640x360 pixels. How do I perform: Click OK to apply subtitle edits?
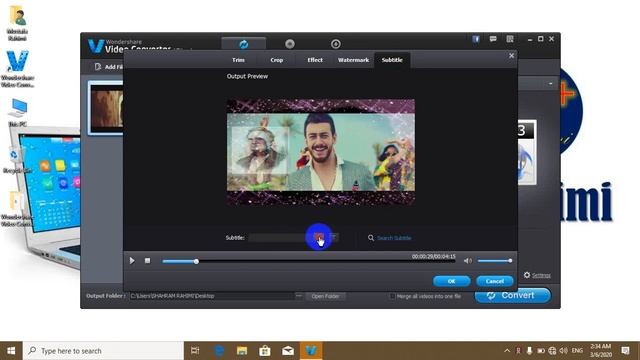click(451, 281)
